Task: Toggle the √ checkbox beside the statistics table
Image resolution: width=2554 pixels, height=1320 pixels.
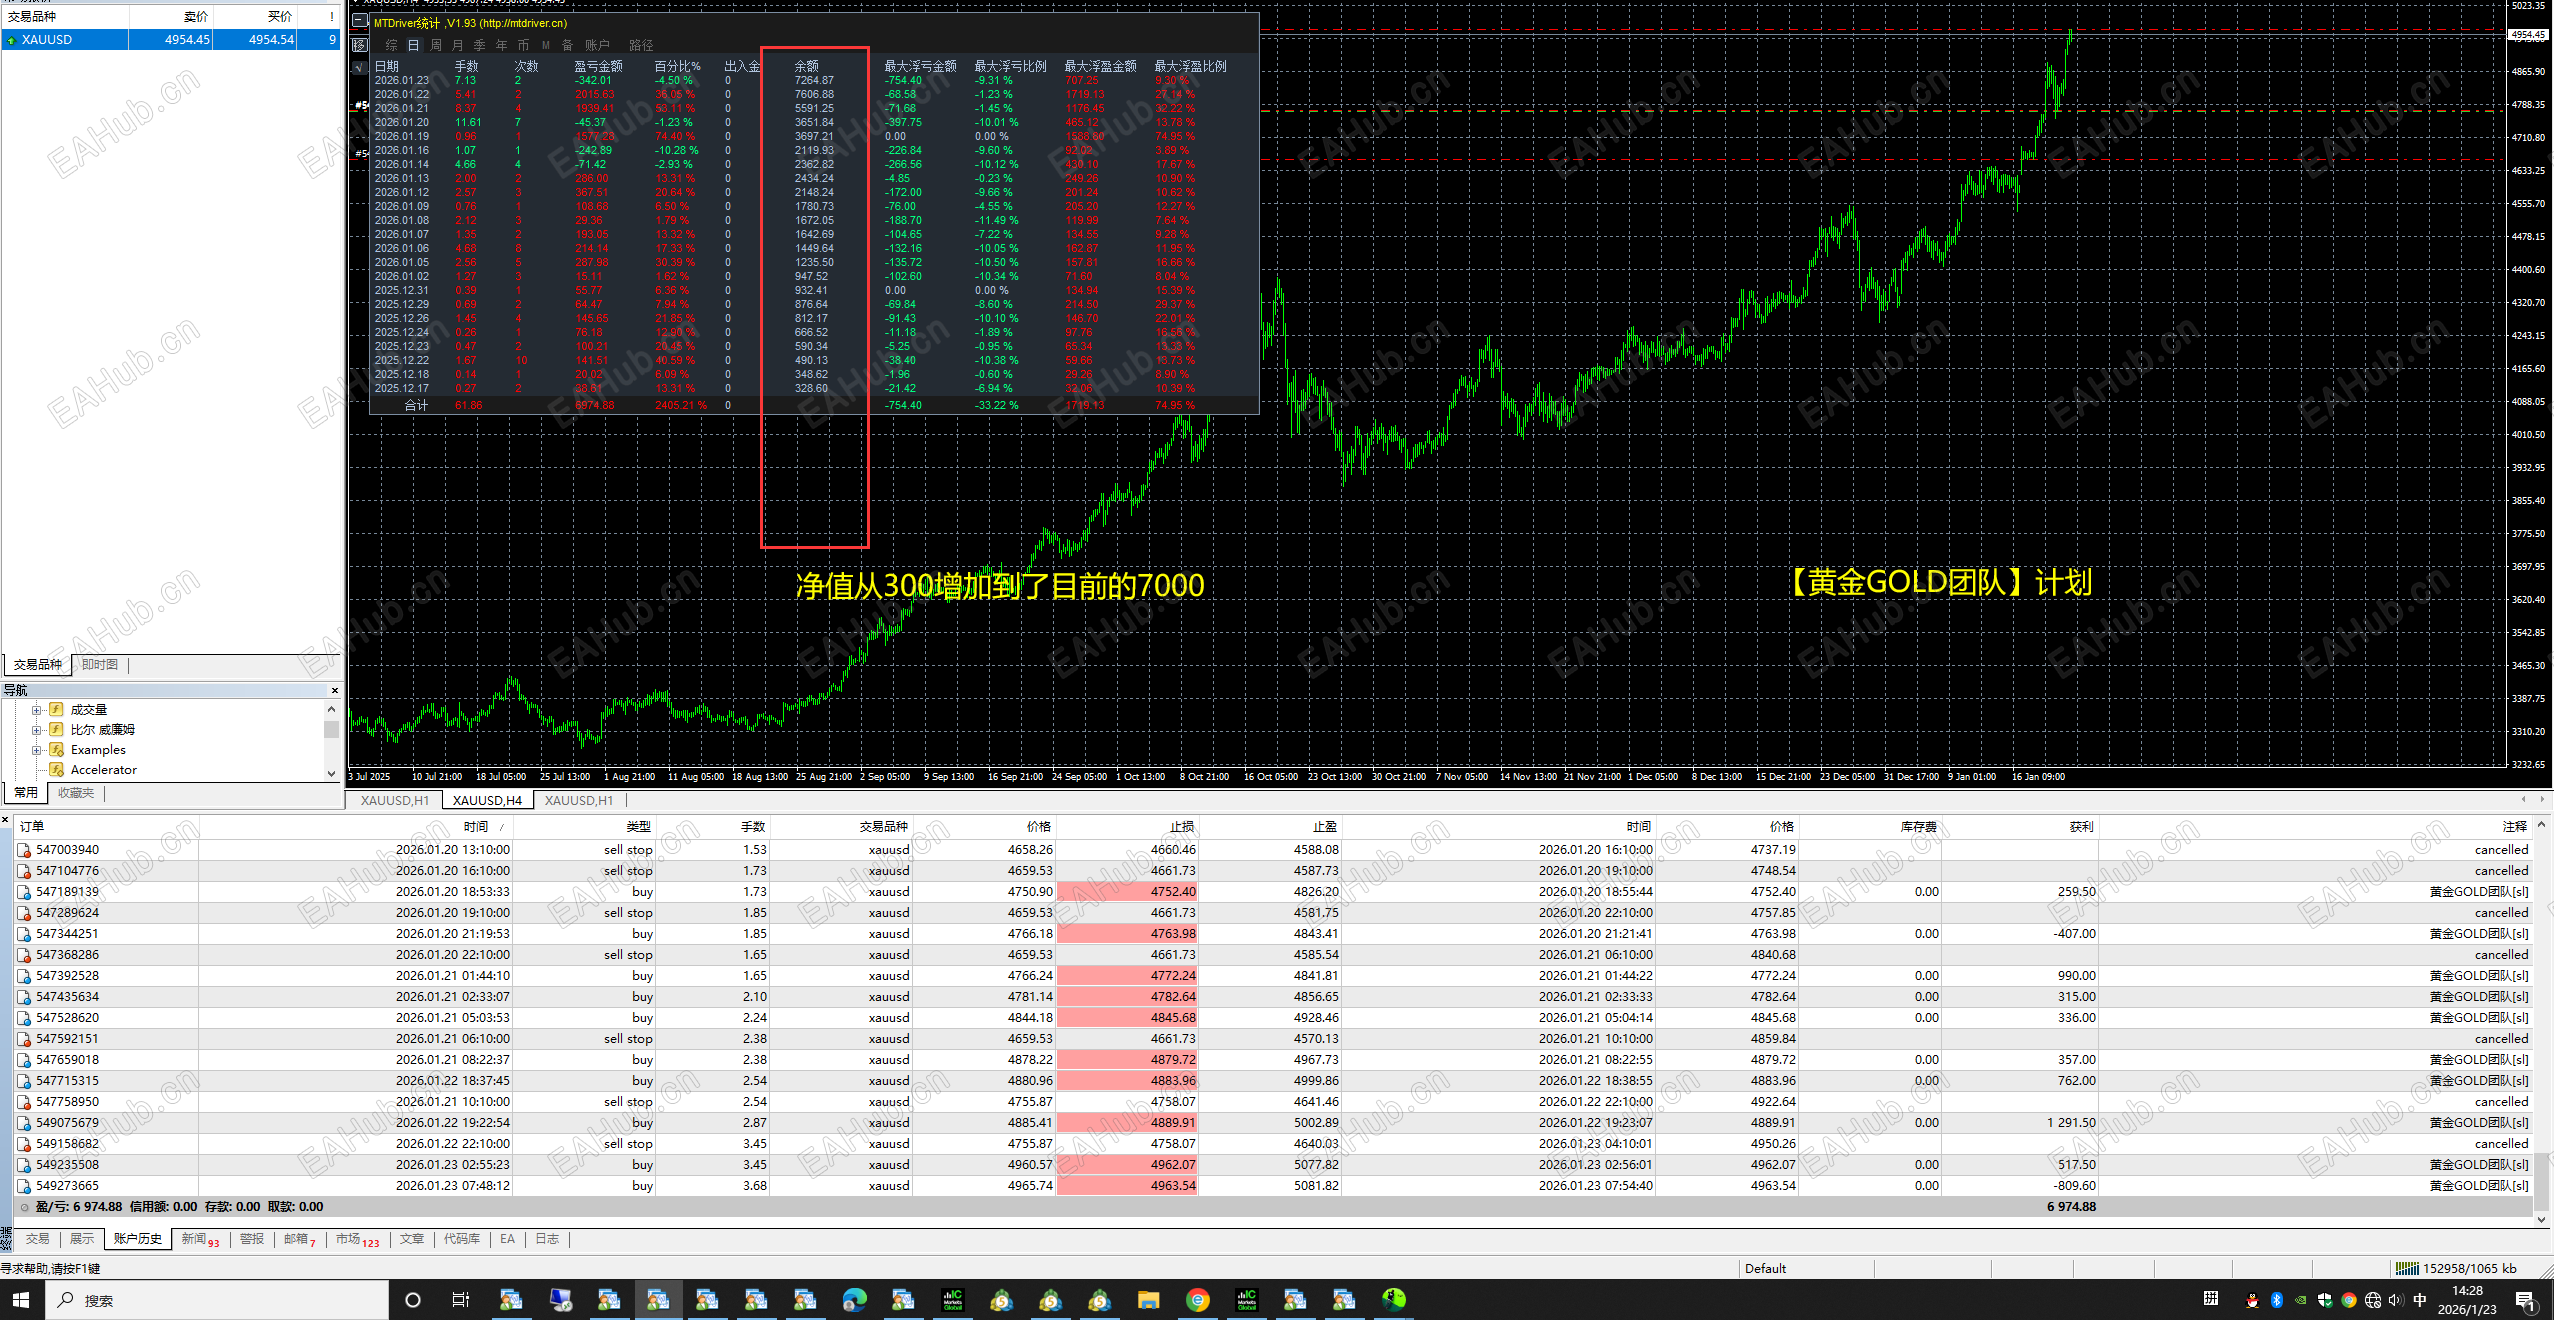Action: pyautogui.click(x=359, y=67)
